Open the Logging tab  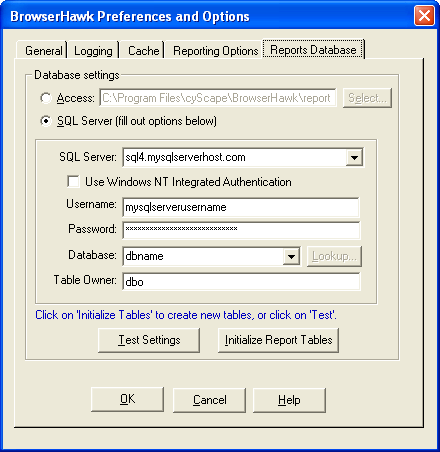click(93, 51)
